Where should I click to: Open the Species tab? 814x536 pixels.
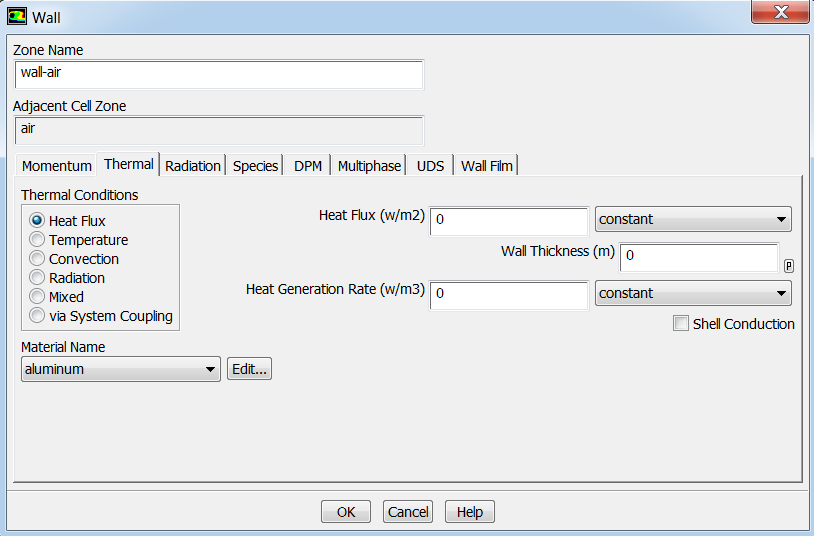(x=255, y=166)
